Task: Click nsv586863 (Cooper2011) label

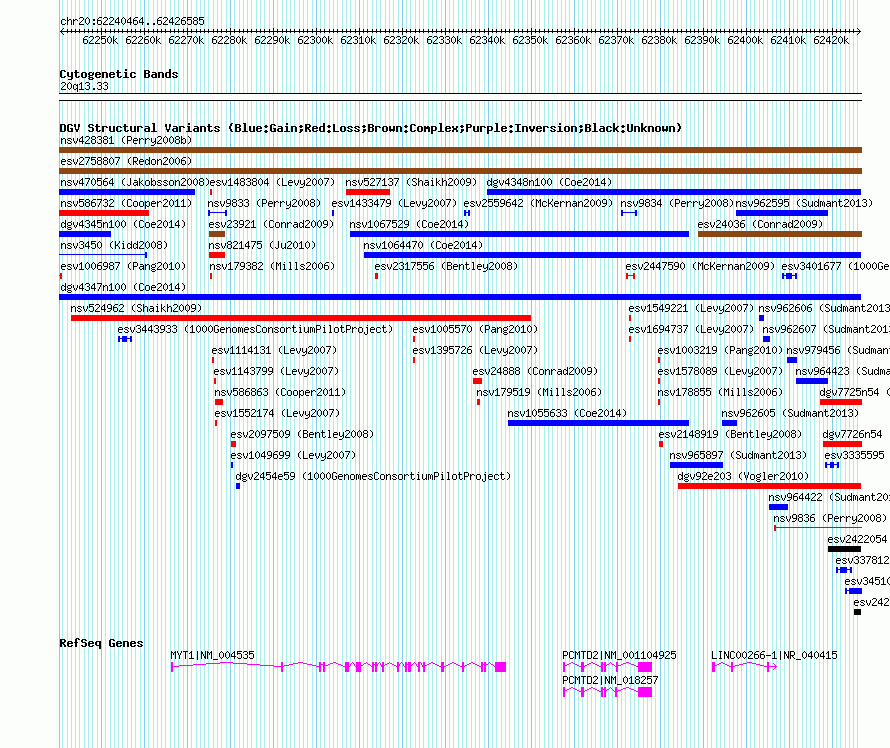Action: (280, 392)
